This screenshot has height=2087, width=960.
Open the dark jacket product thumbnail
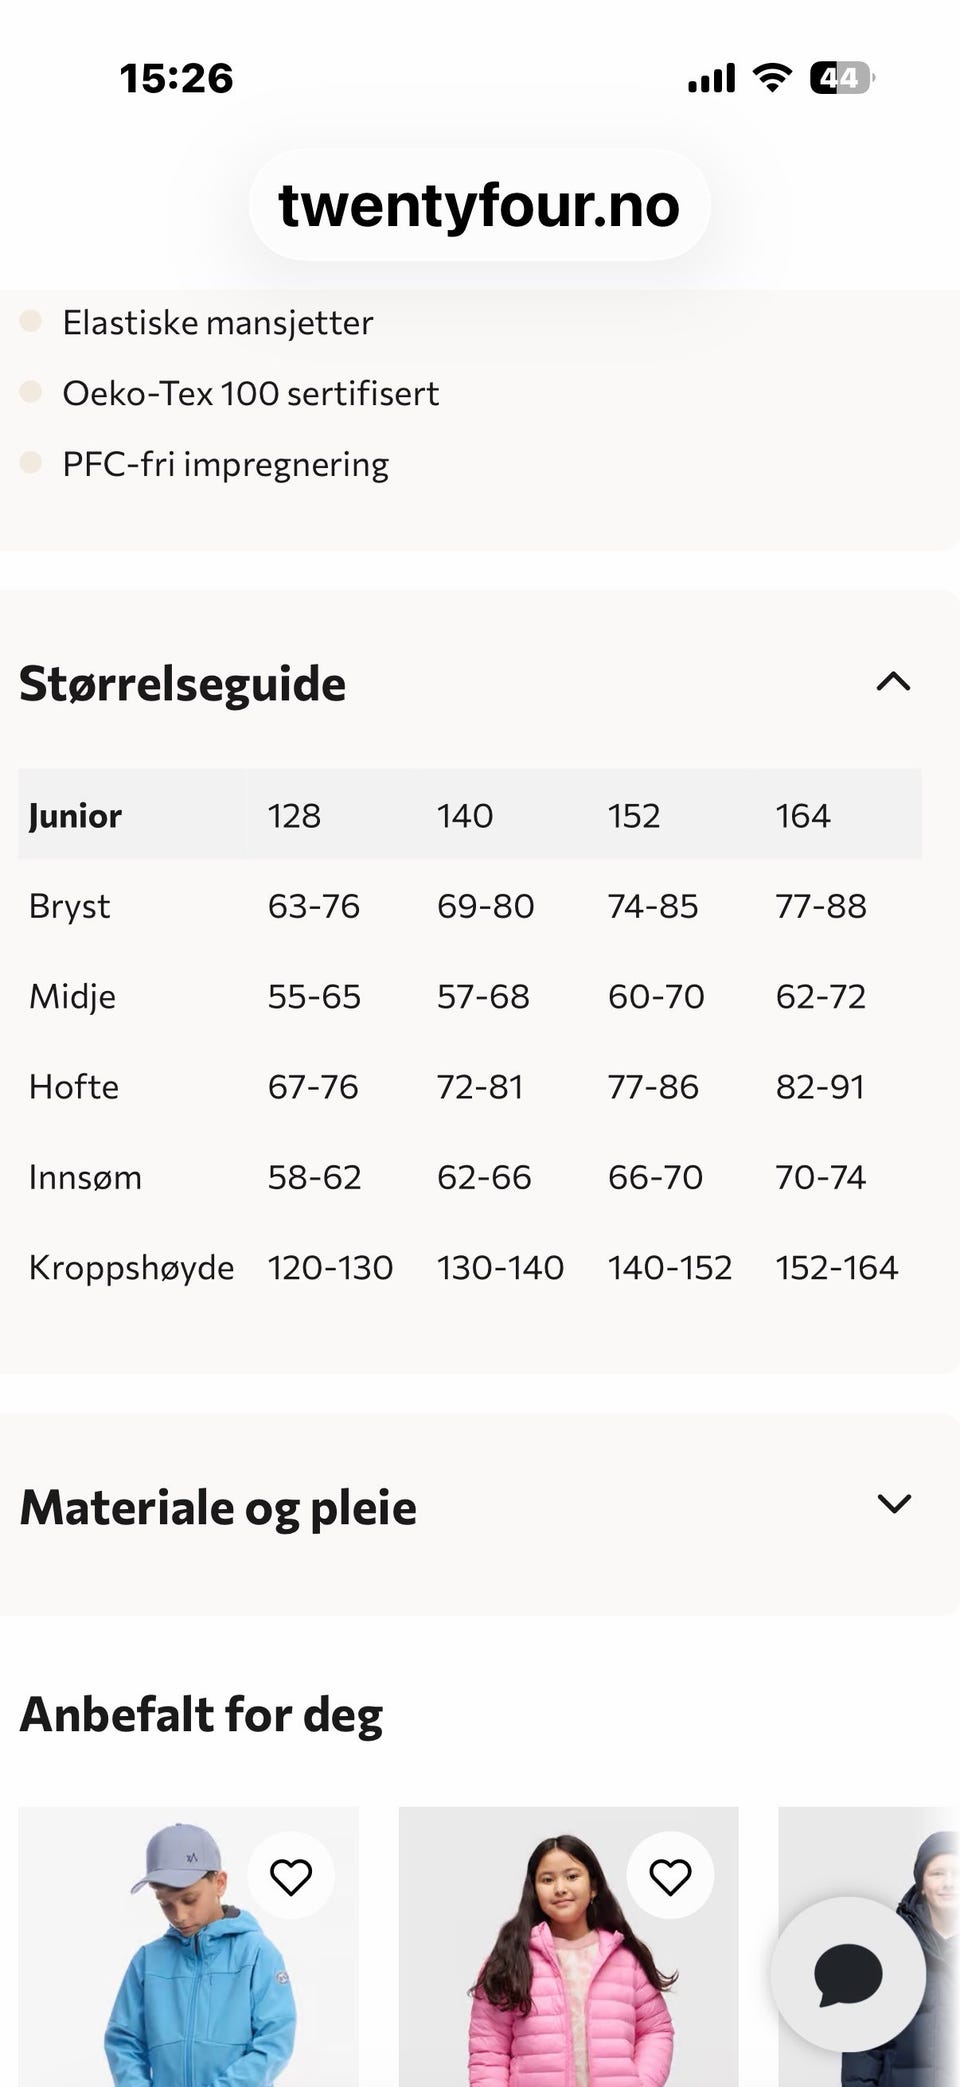click(x=869, y=1946)
